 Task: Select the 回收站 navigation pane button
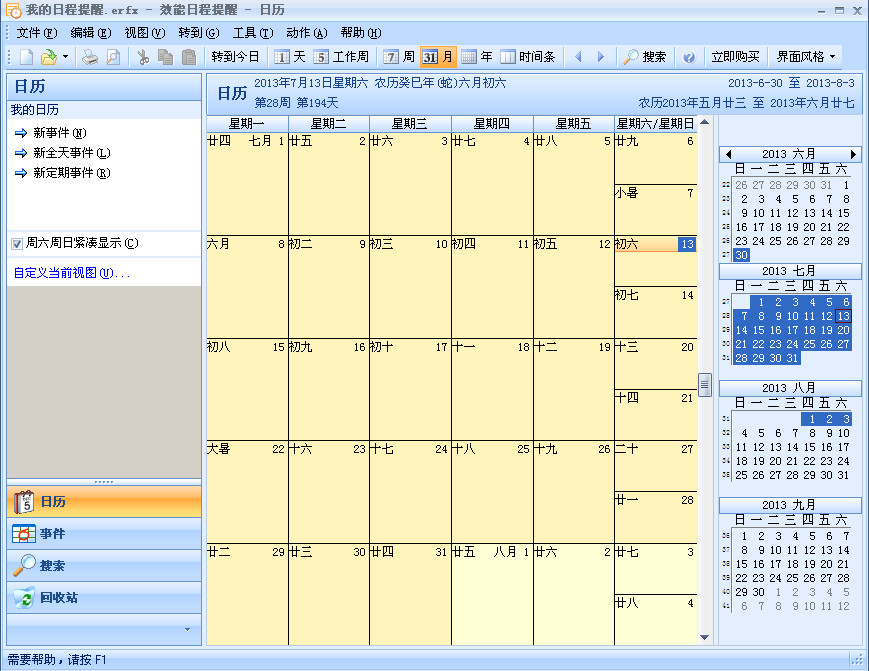pyautogui.click(x=104, y=598)
